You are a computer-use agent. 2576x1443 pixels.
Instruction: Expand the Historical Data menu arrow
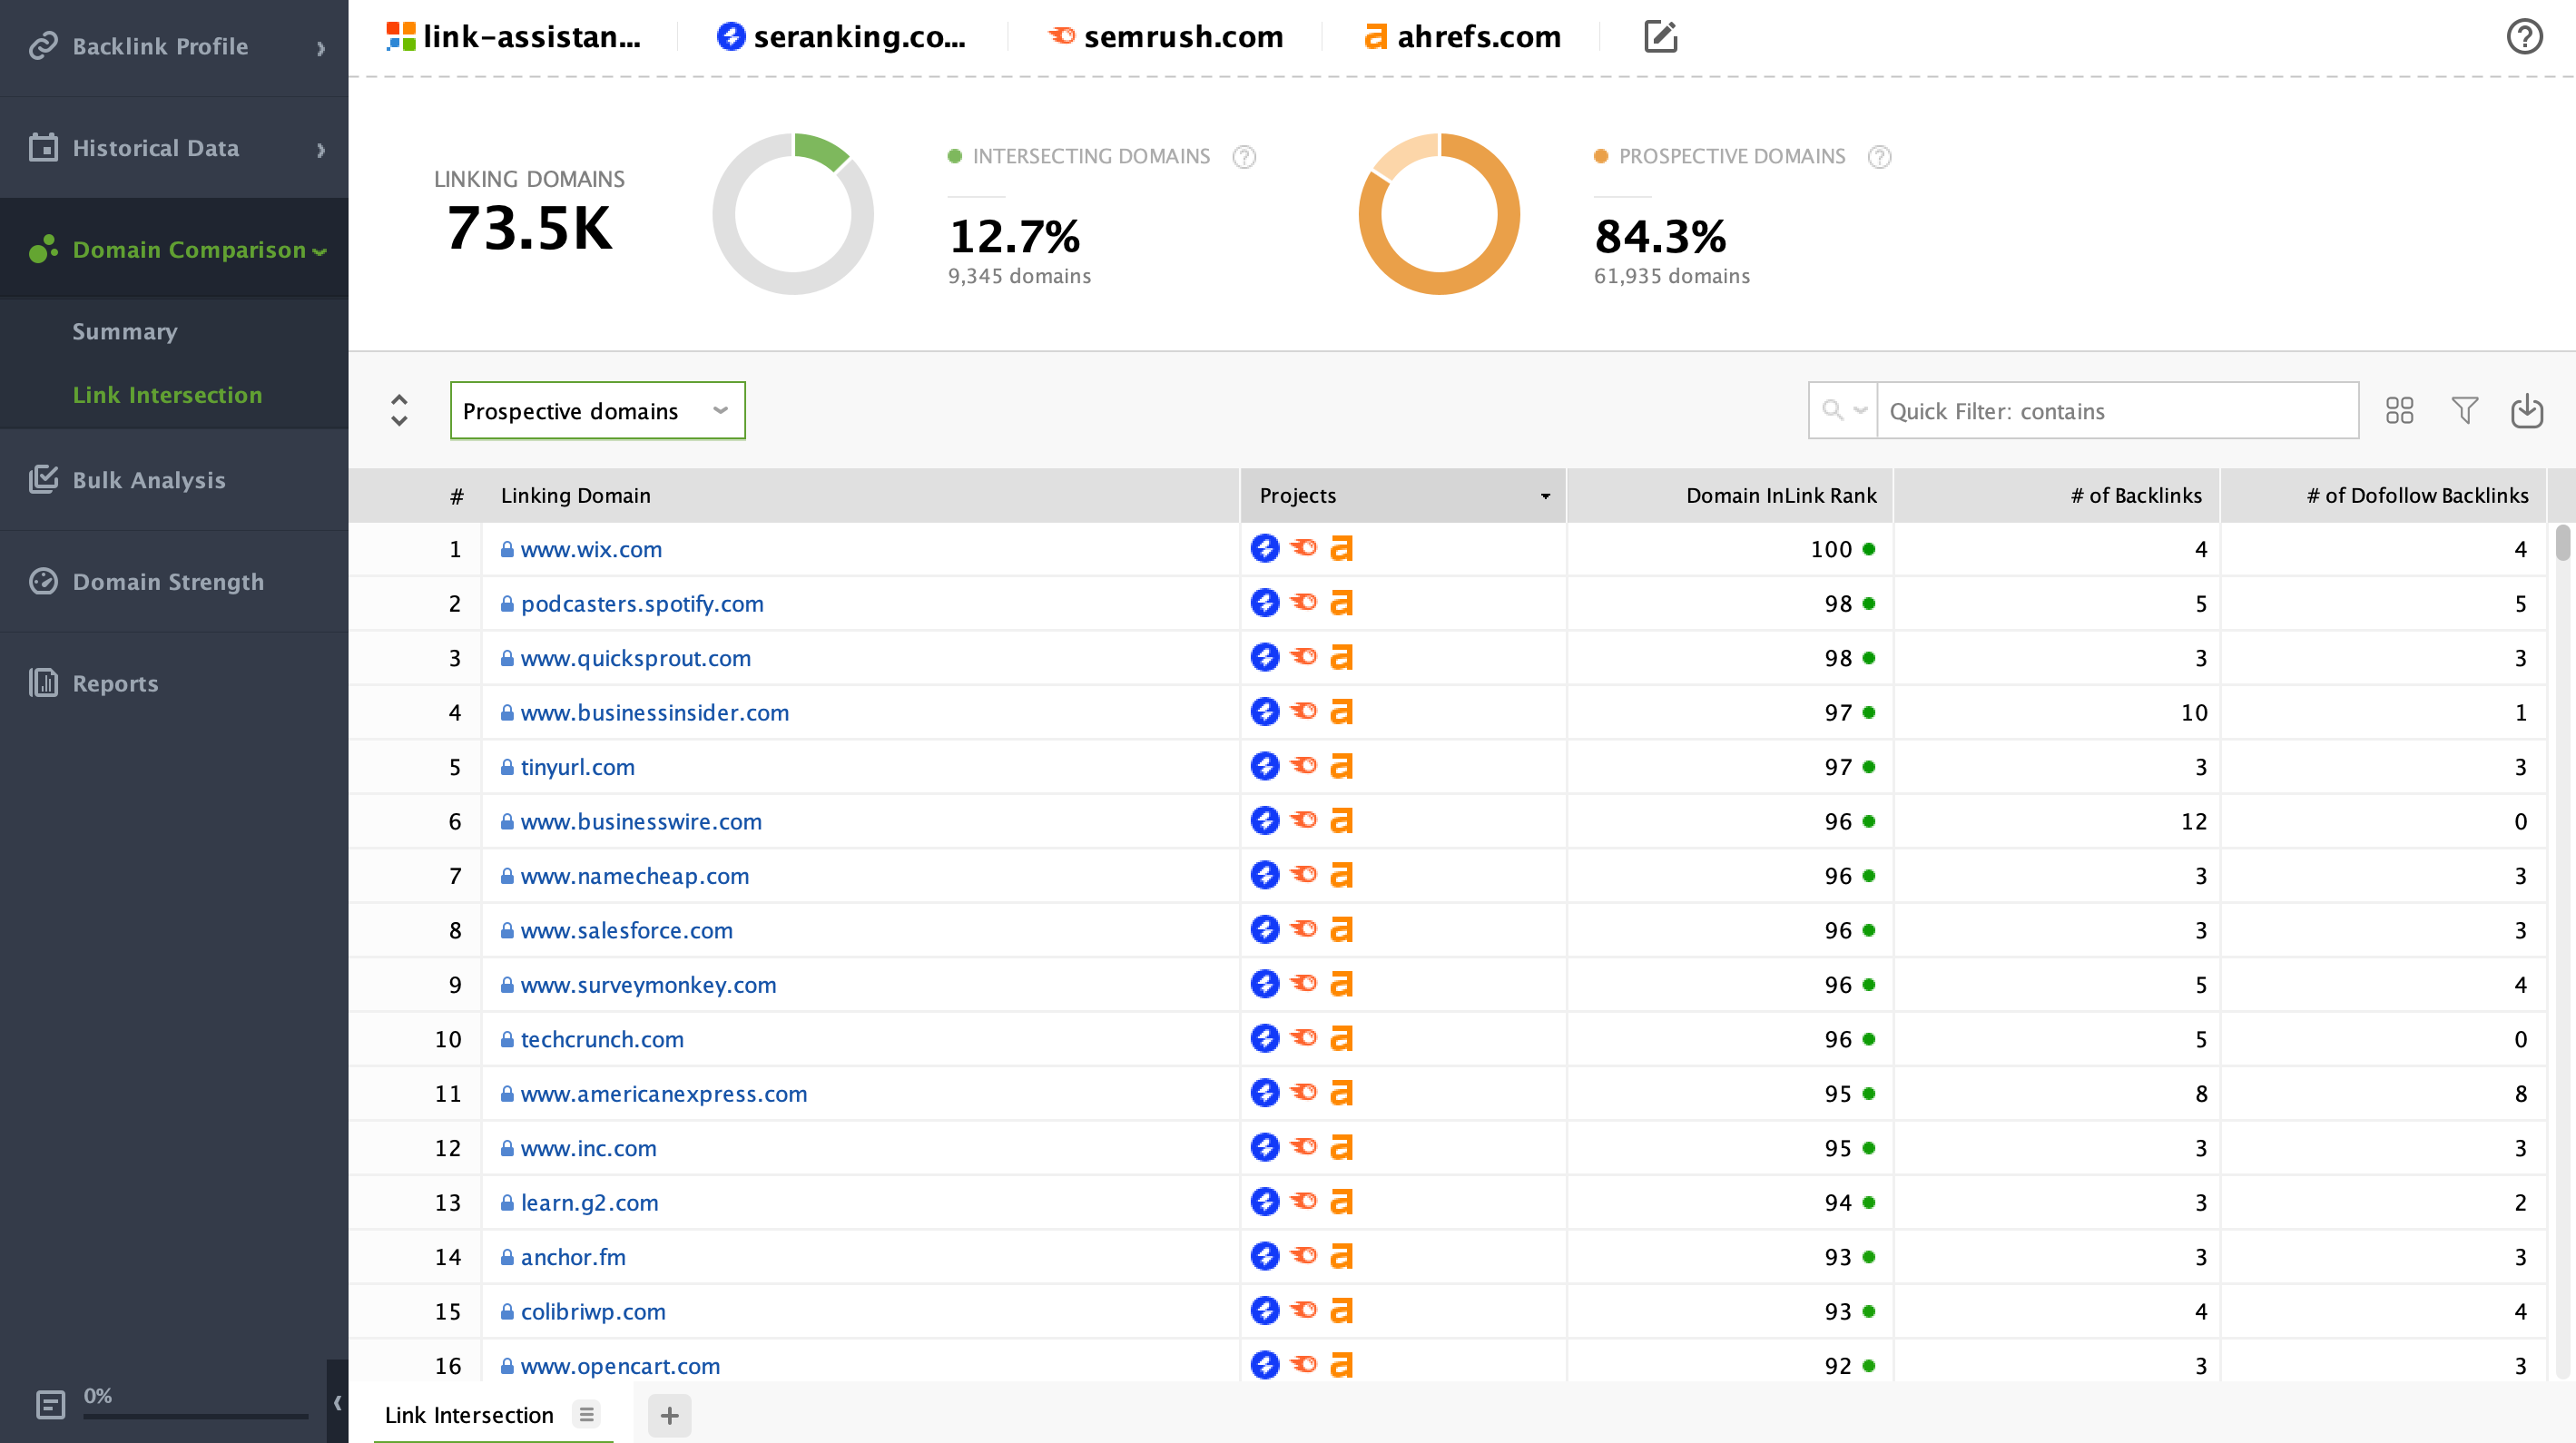click(x=321, y=150)
